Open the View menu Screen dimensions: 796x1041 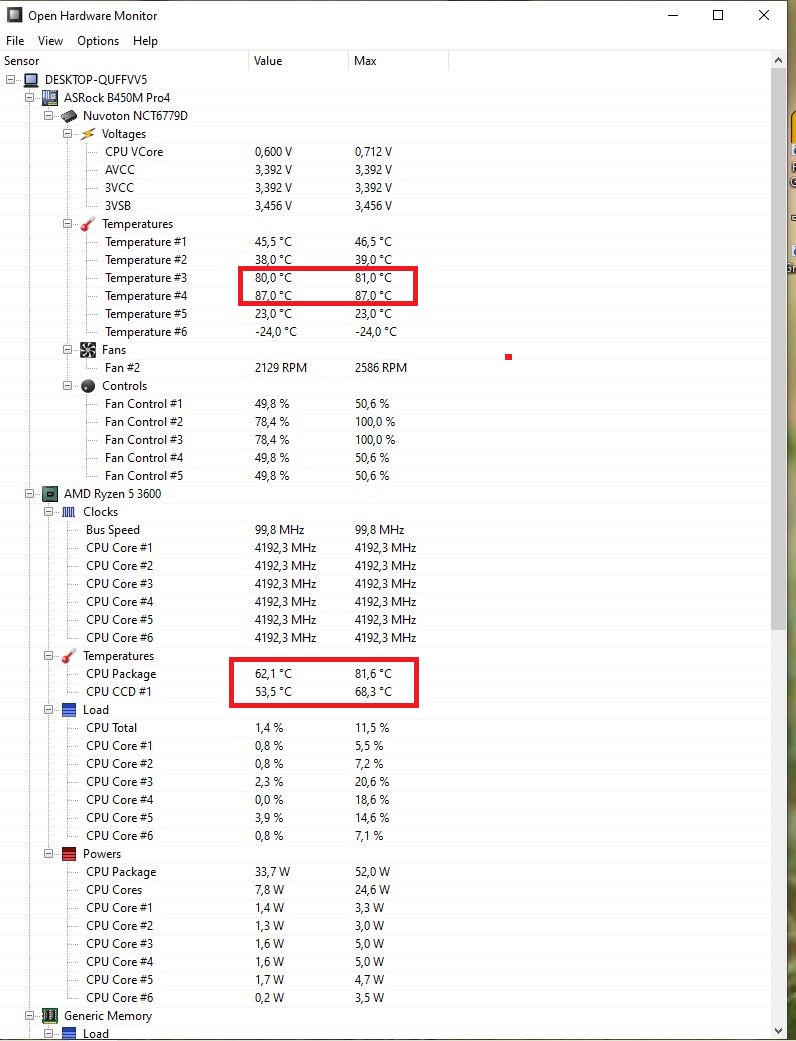point(50,41)
